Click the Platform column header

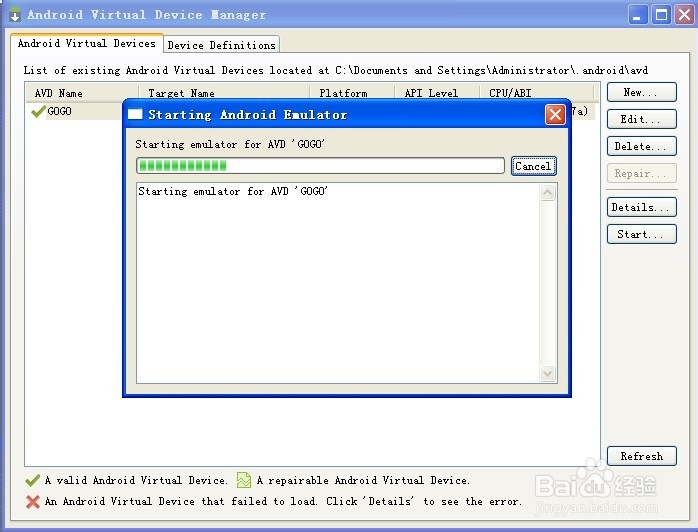(352, 93)
